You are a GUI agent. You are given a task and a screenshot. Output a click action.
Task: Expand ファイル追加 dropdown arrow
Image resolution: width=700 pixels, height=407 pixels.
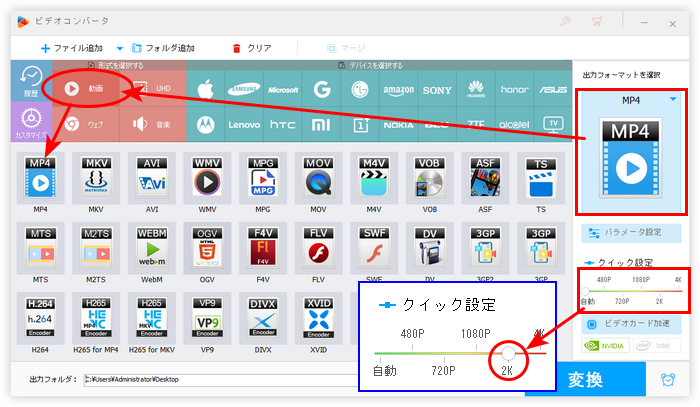coord(120,48)
